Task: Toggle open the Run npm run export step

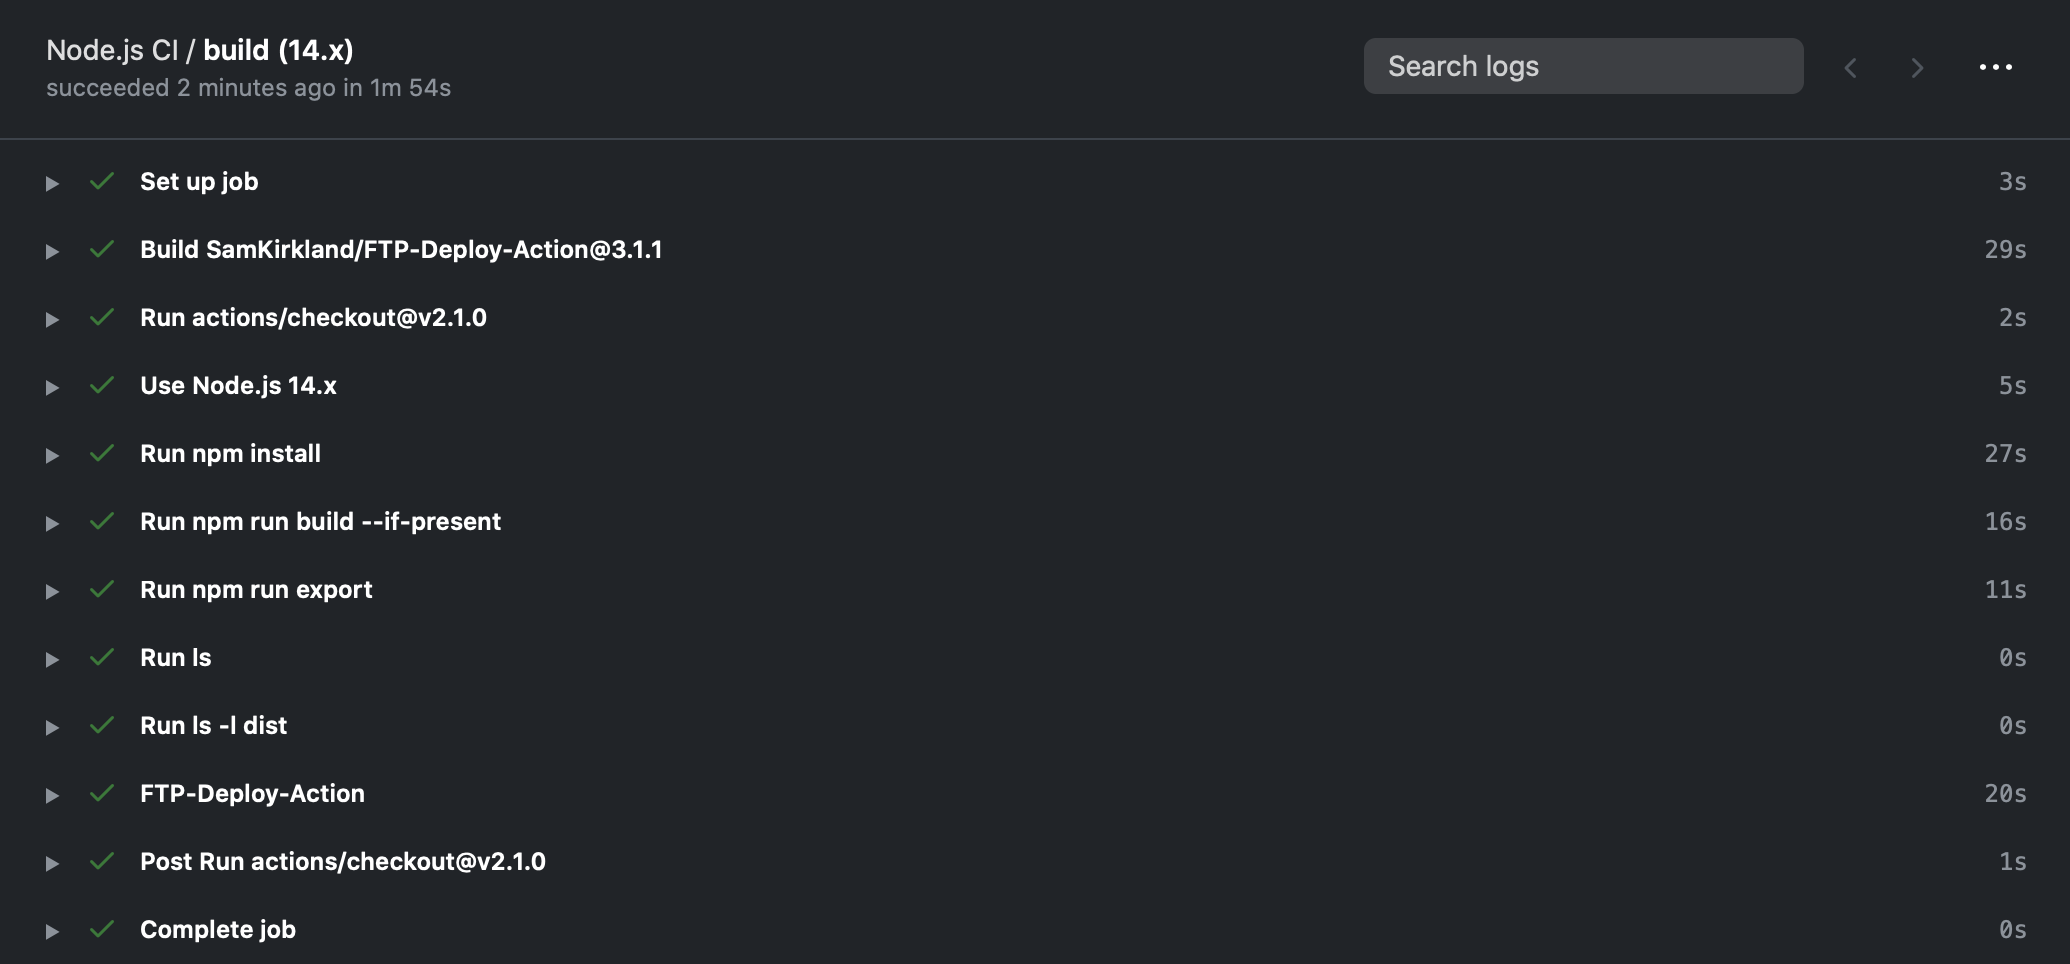Action: (52, 591)
